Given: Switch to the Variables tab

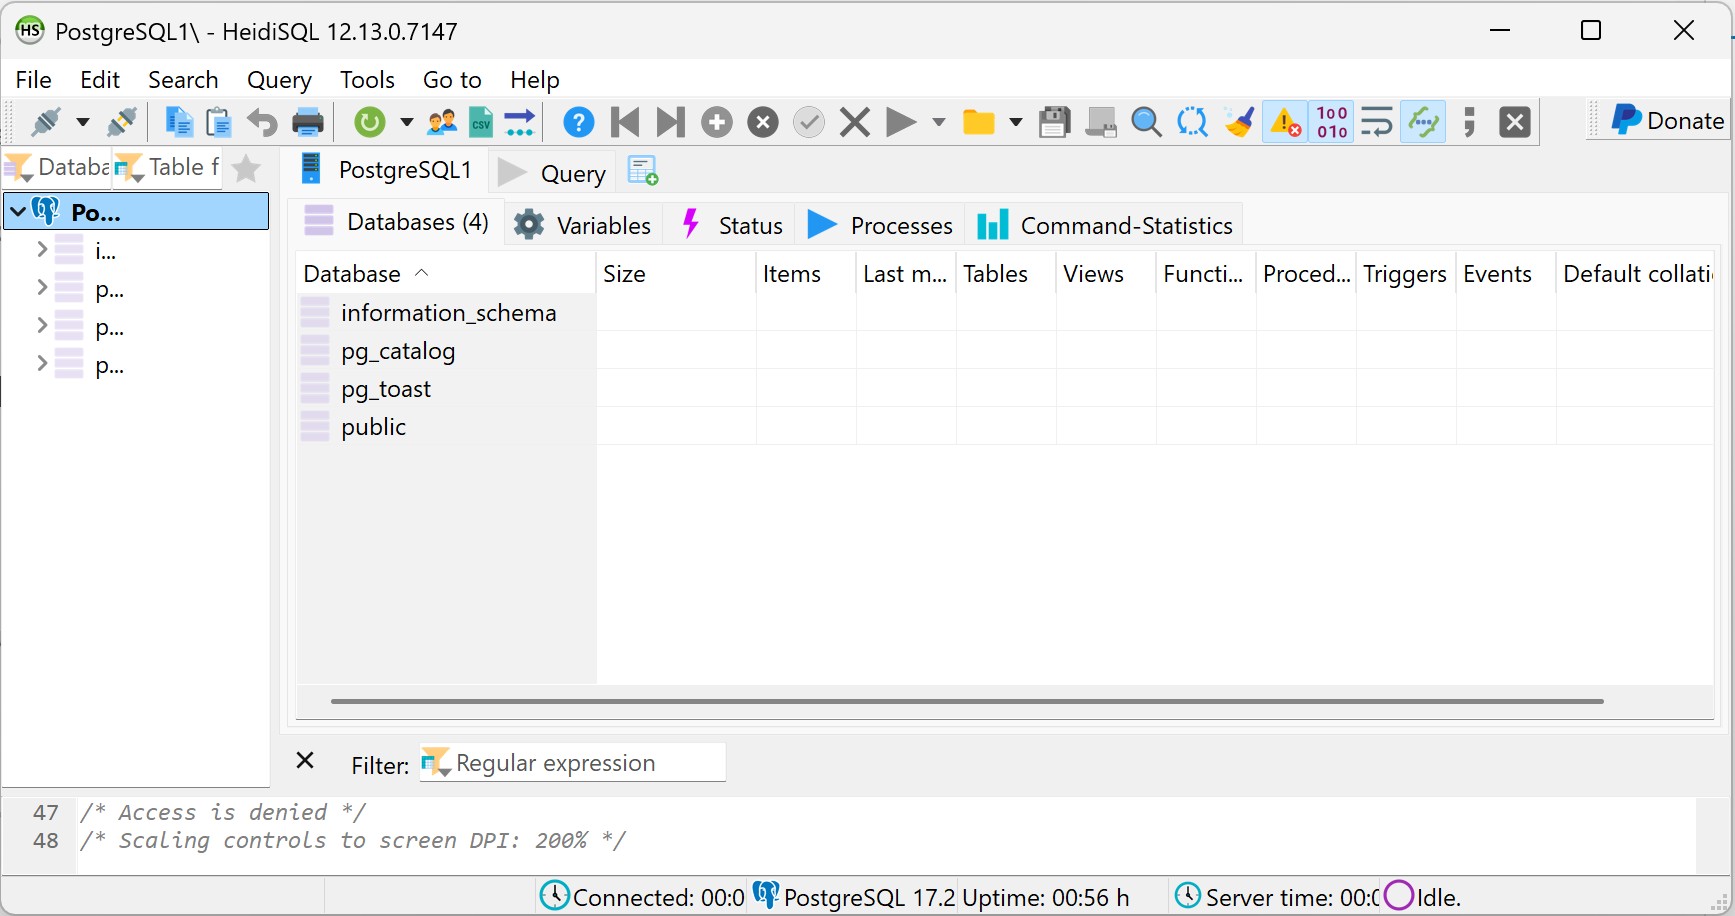Looking at the screenshot, I should pyautogui.click(x=583, y=225).
